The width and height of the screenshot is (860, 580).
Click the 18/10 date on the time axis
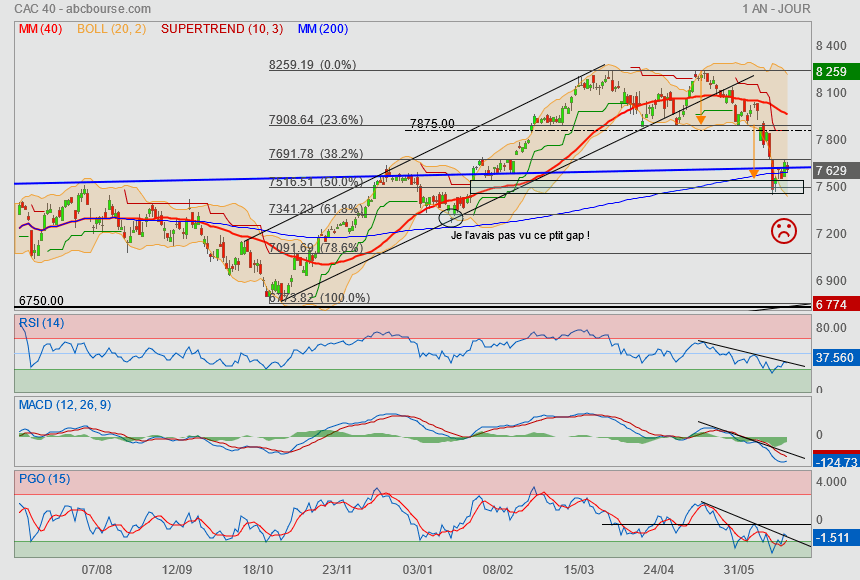click(x=257, y=570)
